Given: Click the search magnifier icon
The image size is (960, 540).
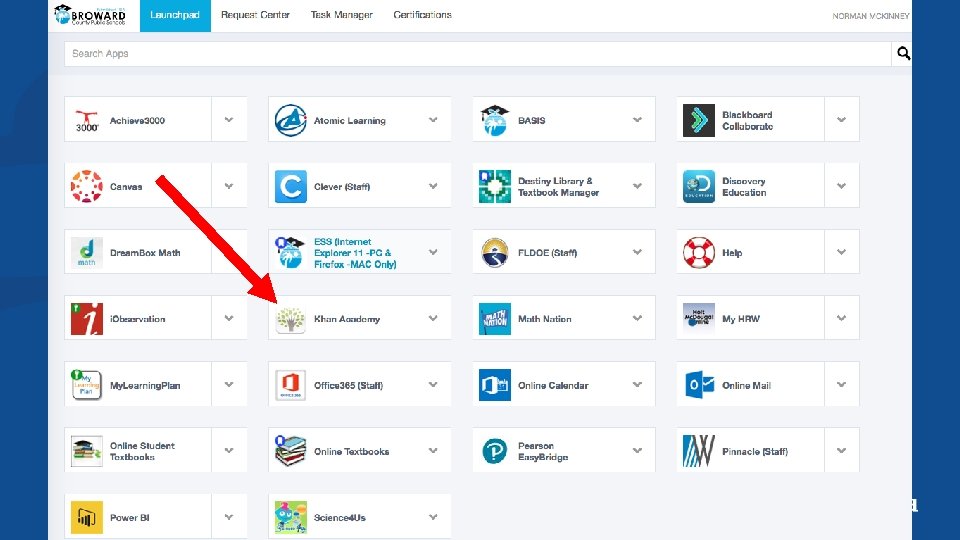Looking at the screenshot, I should click(903, 53).
